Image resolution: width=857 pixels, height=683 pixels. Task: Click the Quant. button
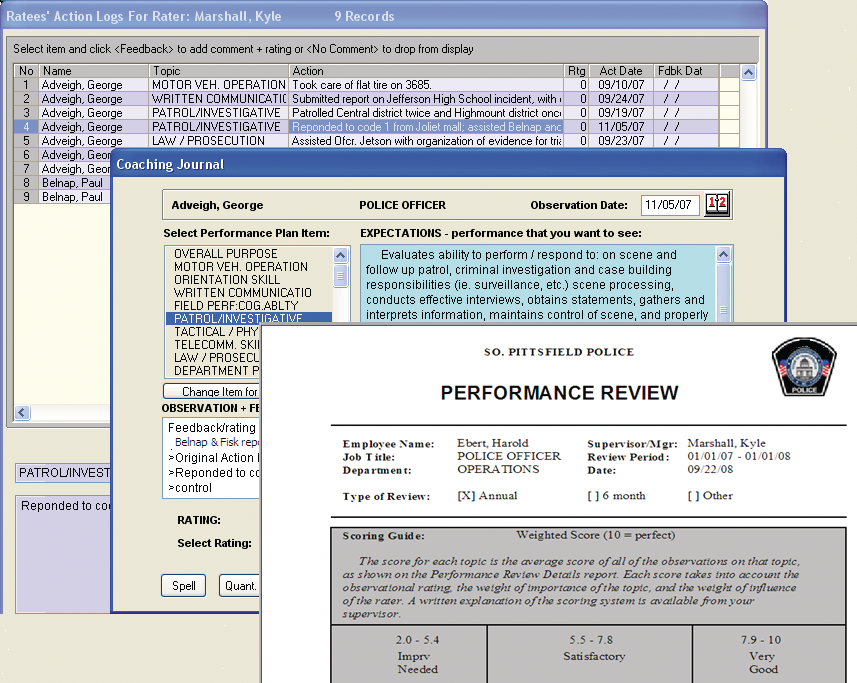click(x=240, y=586)
